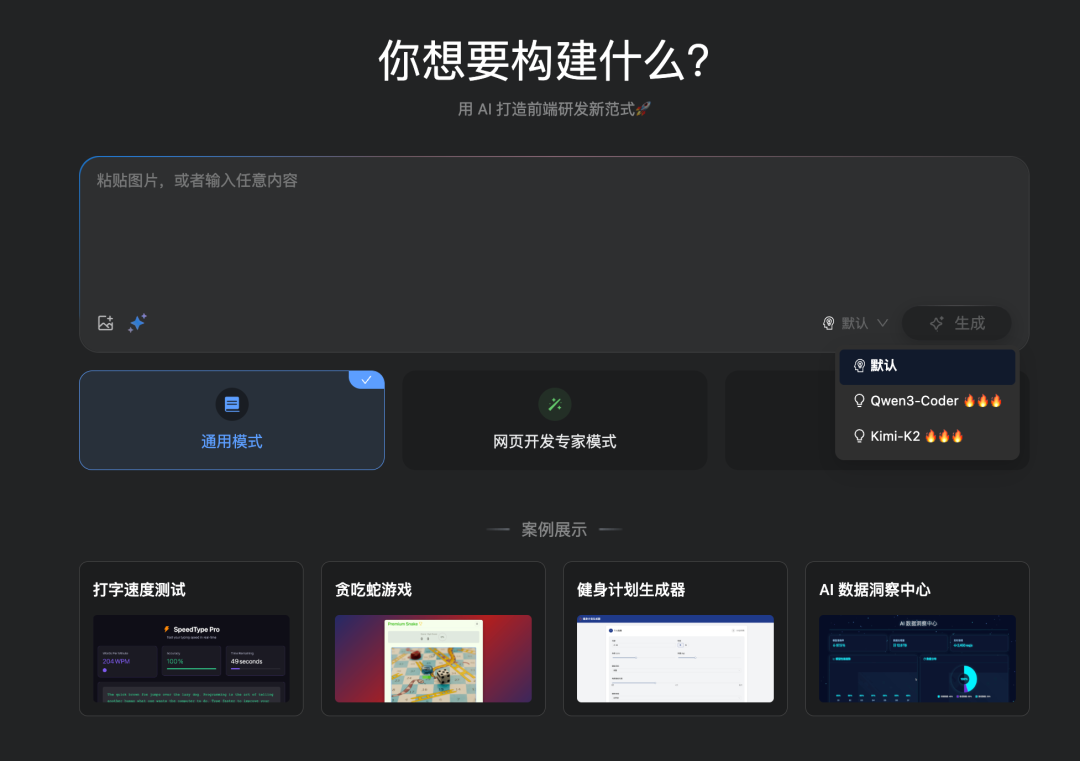
Task: Click the 通用模式 document icon
Action: [232, 404]
